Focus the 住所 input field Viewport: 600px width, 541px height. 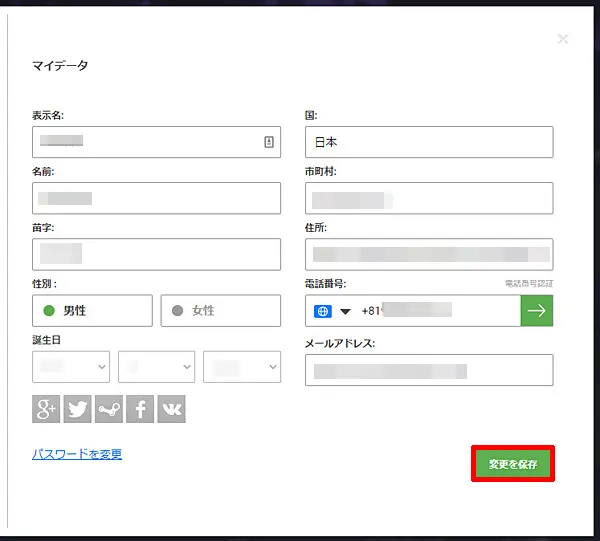[429, 254]
